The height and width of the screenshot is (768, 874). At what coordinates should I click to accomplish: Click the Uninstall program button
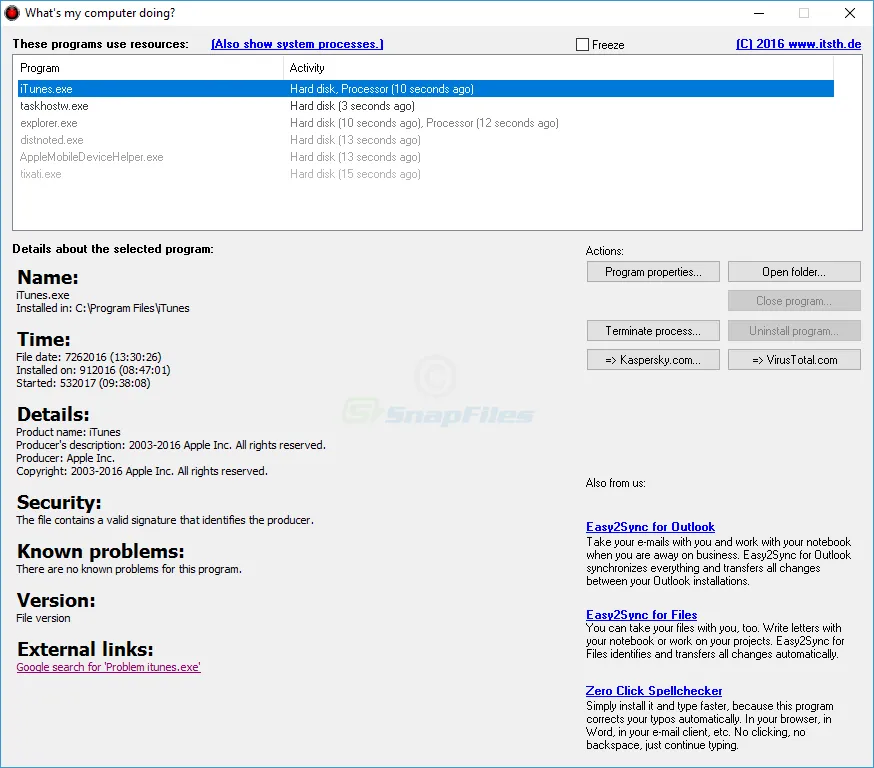[x=794, y=331]
